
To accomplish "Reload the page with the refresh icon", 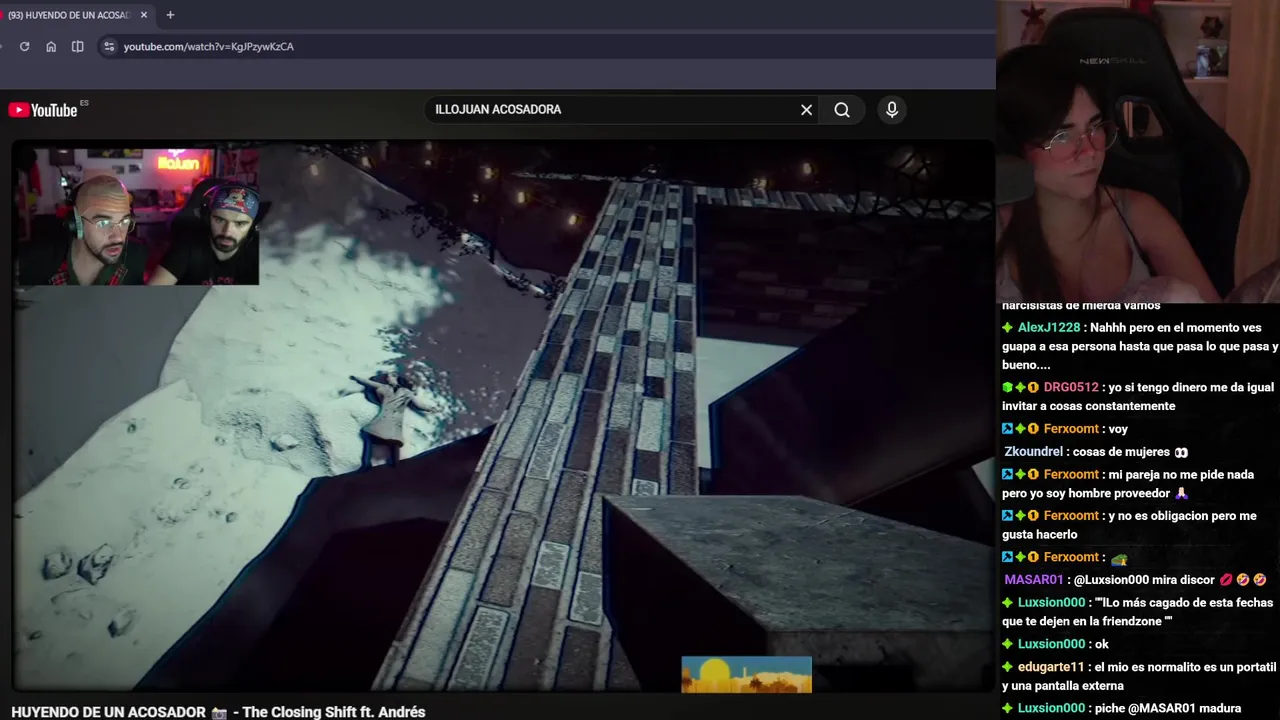I will tap(25, 46).
